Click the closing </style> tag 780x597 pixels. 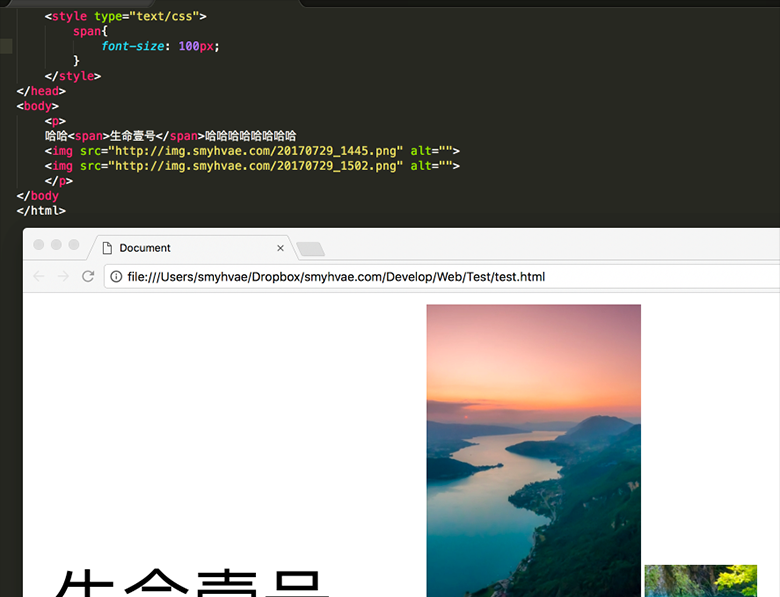[73, 76]
